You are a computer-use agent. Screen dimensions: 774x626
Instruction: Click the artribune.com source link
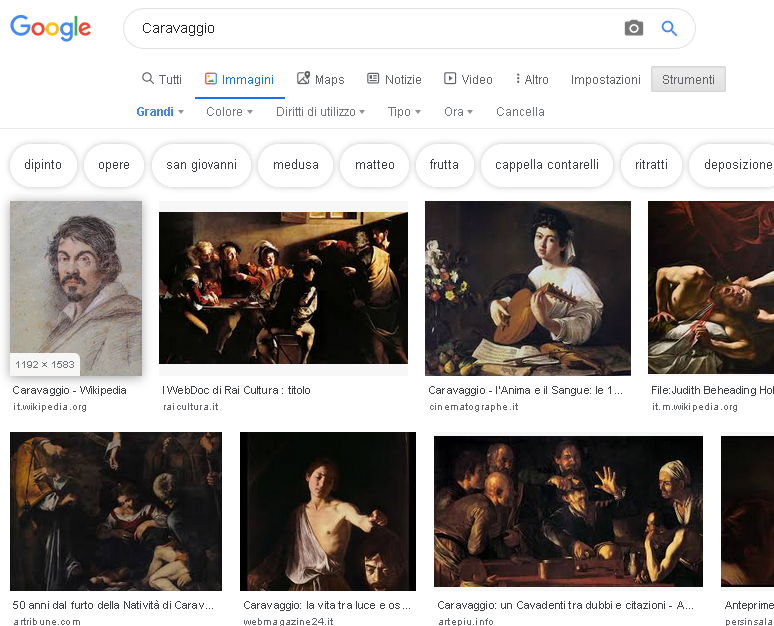(x=47, y=622)
